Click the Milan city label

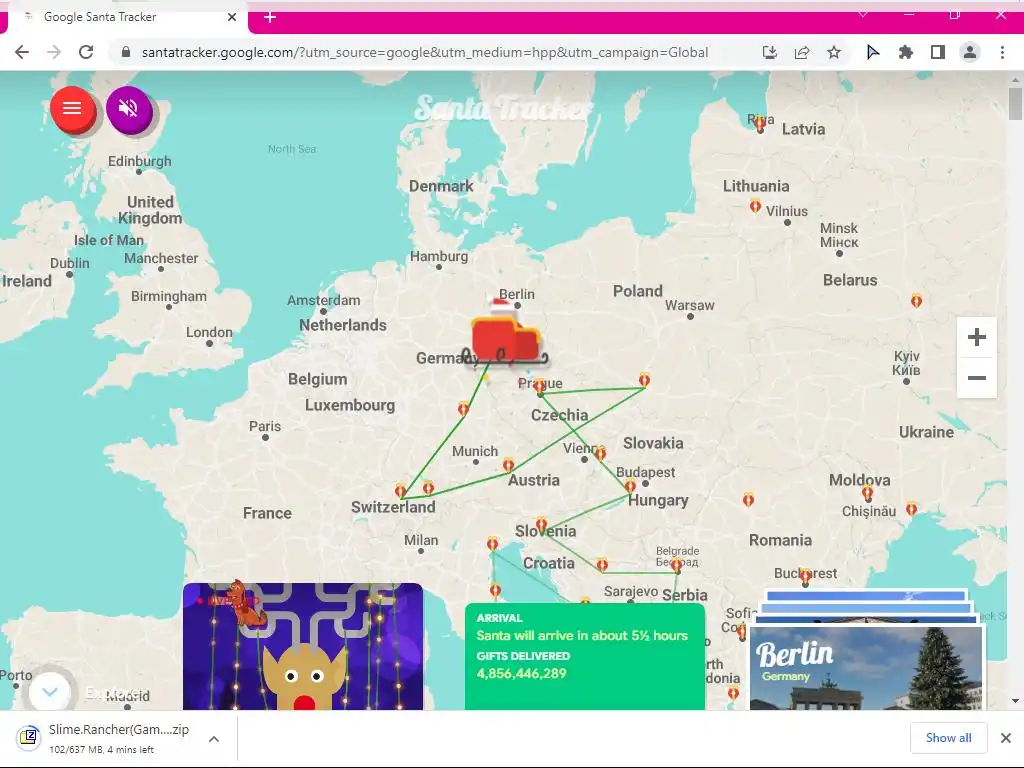point(421,540)
